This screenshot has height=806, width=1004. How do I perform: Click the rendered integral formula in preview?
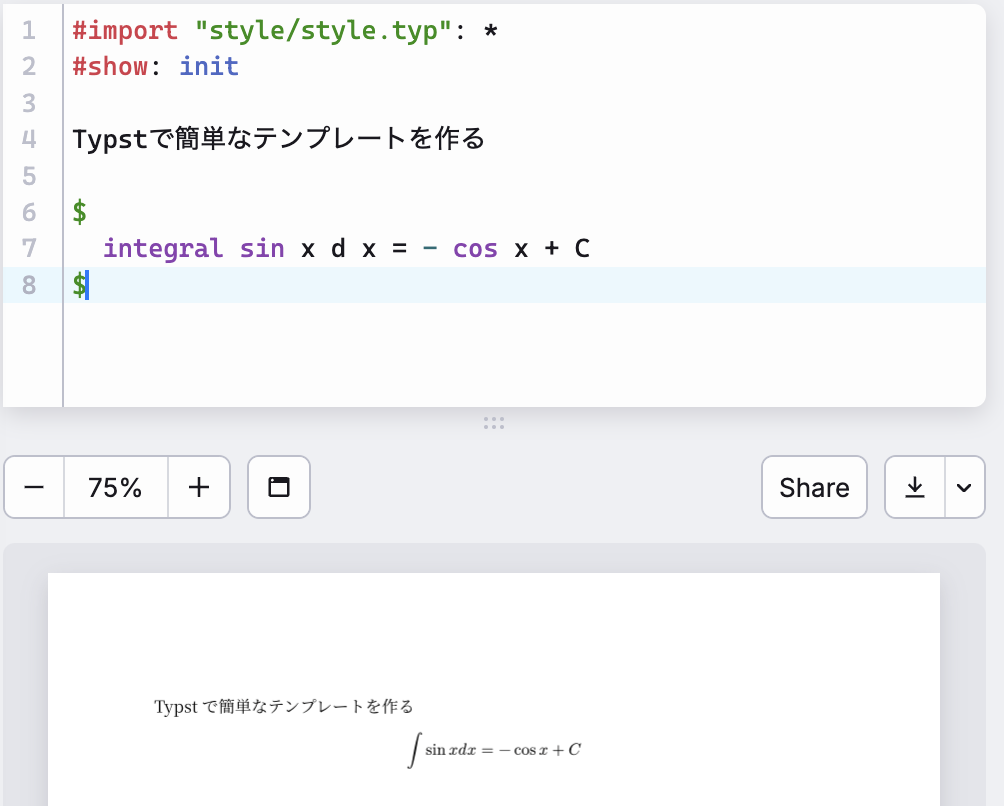[494, 748]
